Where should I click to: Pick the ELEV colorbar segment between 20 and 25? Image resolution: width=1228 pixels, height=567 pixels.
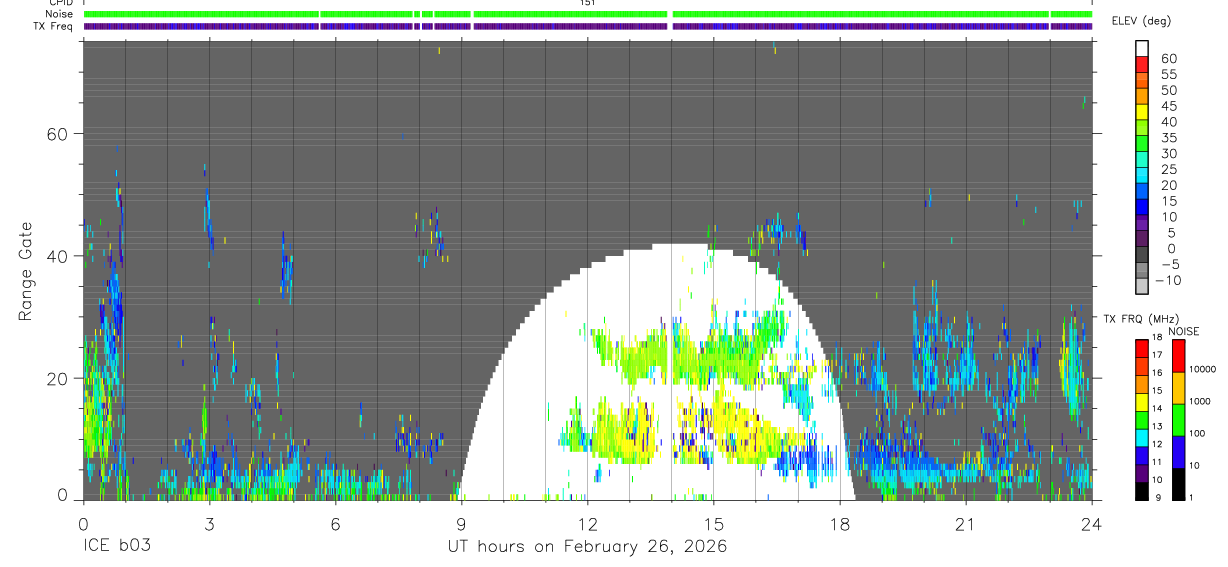1143,174
